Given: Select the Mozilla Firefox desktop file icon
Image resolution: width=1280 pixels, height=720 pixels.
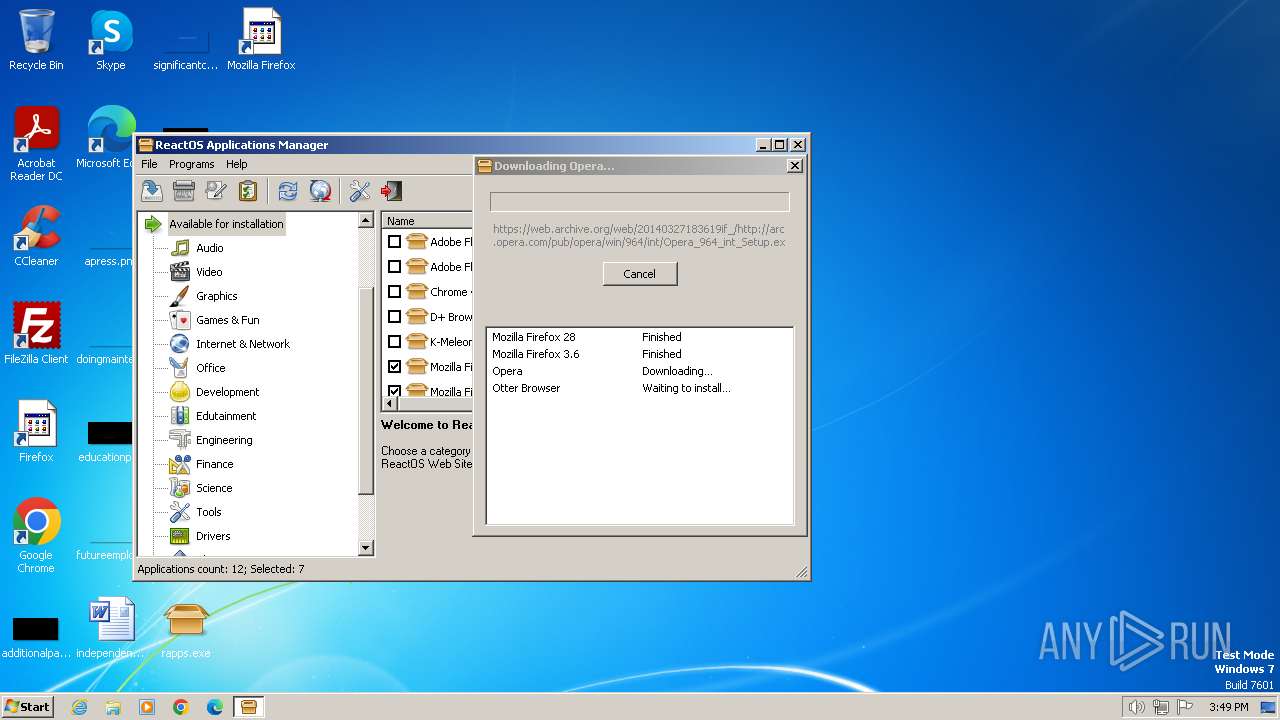Looking at the screenshot, I should coord(261,40).
